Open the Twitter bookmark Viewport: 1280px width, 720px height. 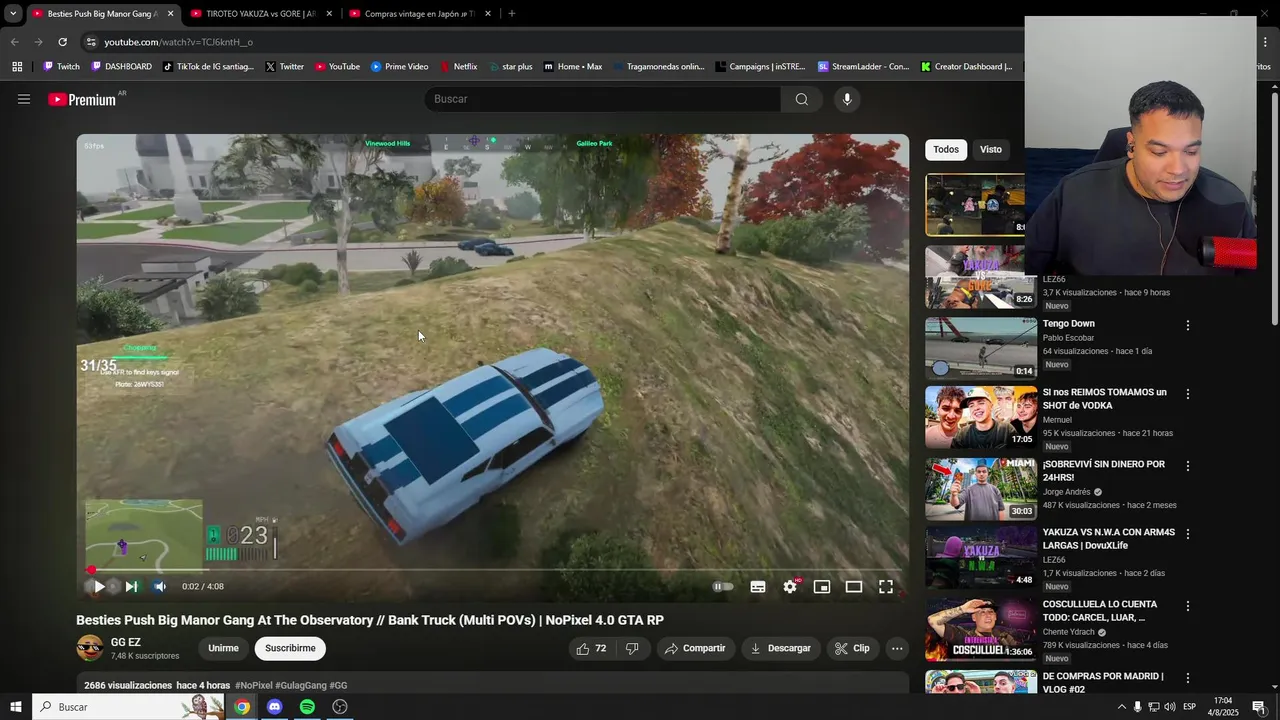[x=285, y=67]
